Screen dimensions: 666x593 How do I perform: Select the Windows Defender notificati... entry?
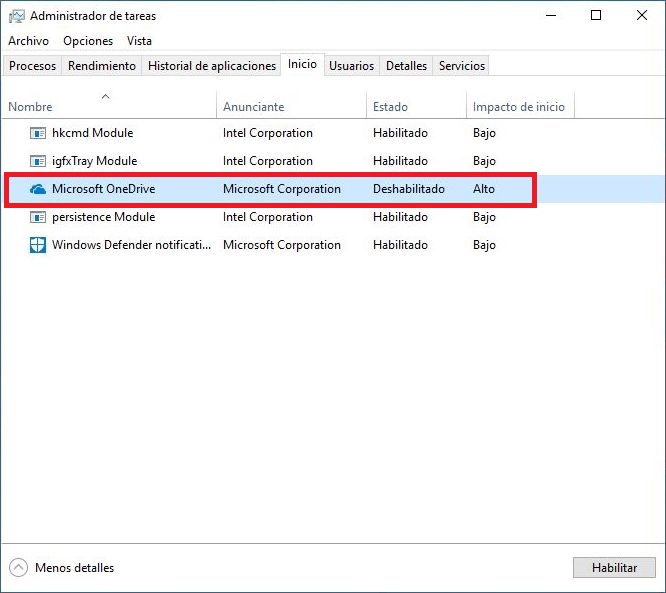(x=132, y=245)
